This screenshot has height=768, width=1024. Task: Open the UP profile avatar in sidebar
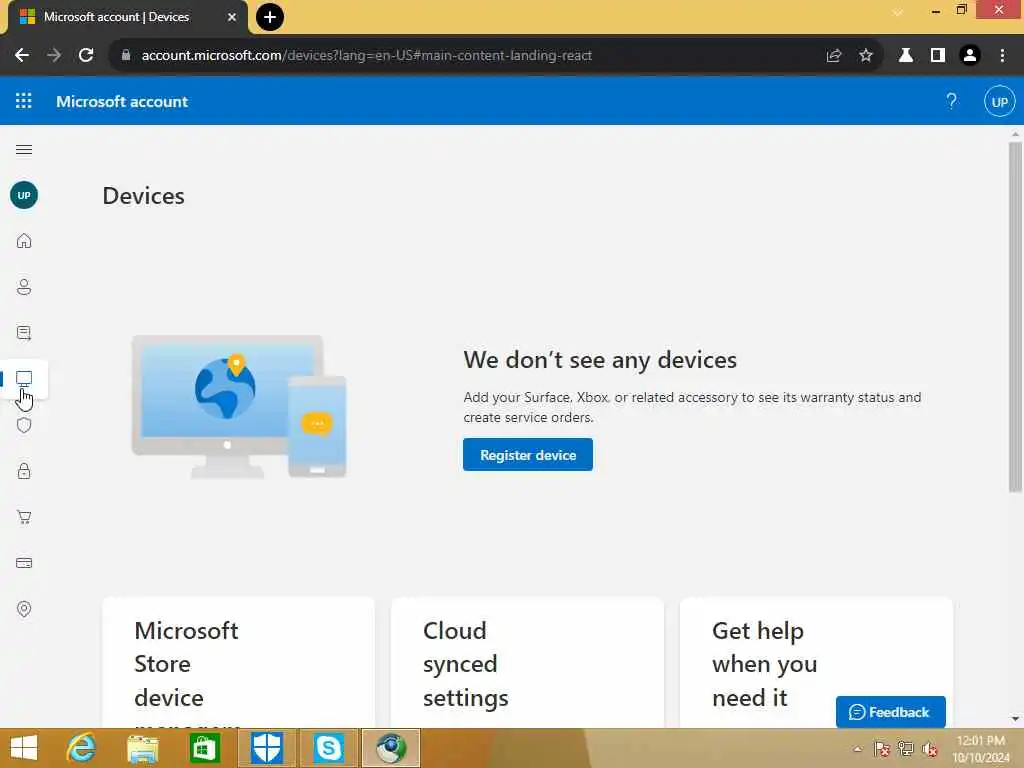[x=24, y=195]
